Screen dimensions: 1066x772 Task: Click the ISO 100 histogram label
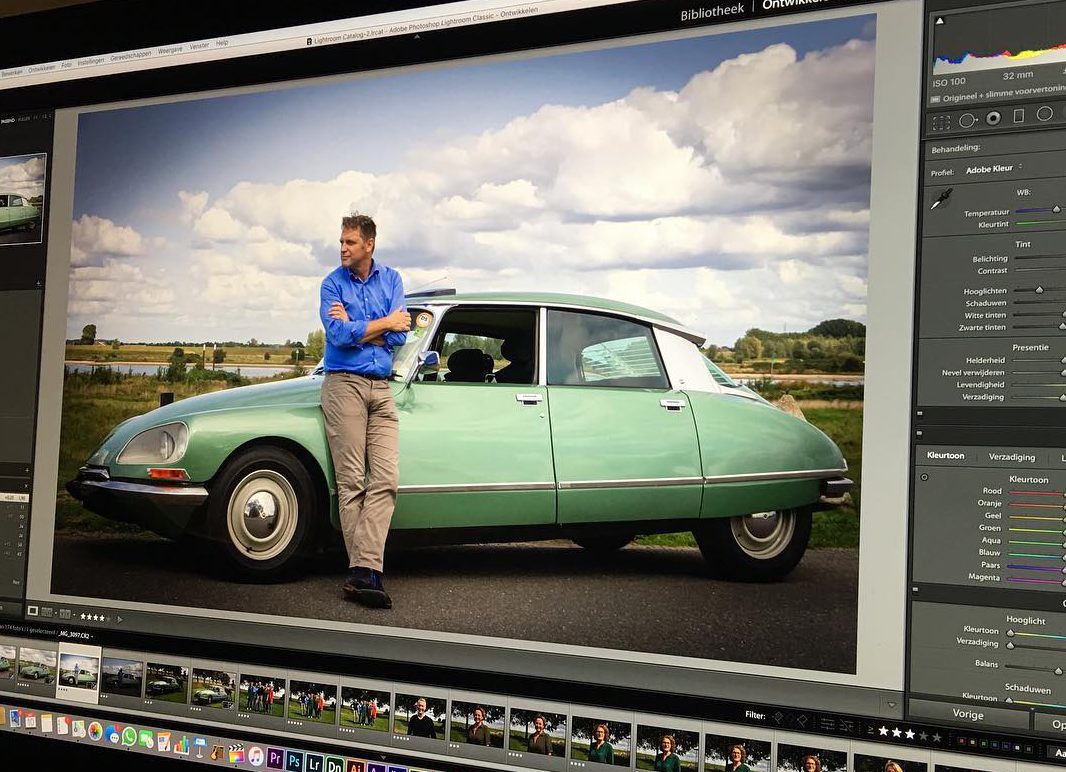click(x=949, y=82)
